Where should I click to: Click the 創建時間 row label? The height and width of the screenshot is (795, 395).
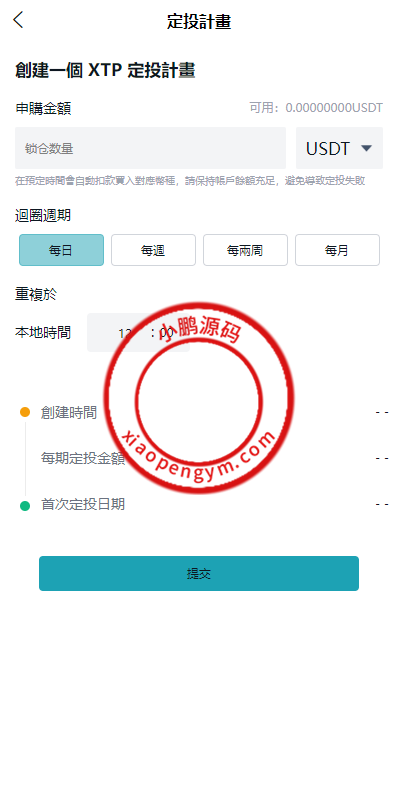click(68, 412)
